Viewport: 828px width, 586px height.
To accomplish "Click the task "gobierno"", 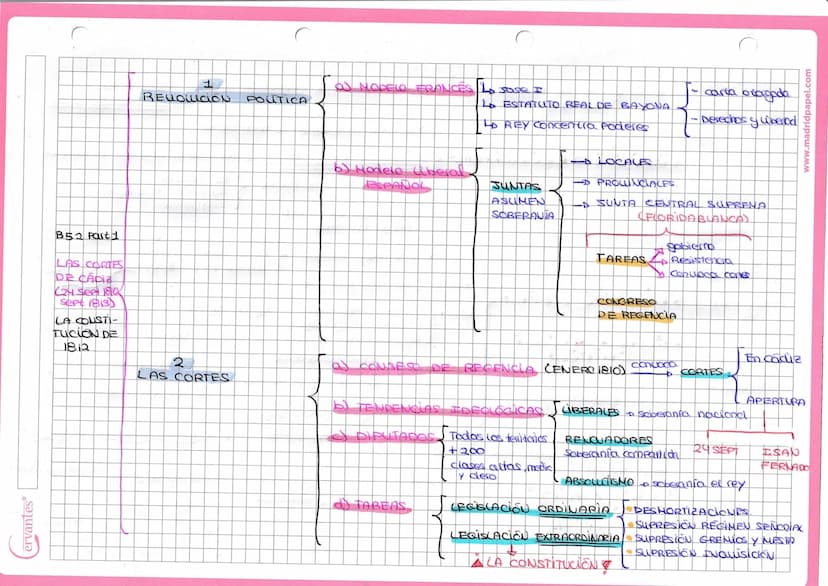I will [690, 246].
